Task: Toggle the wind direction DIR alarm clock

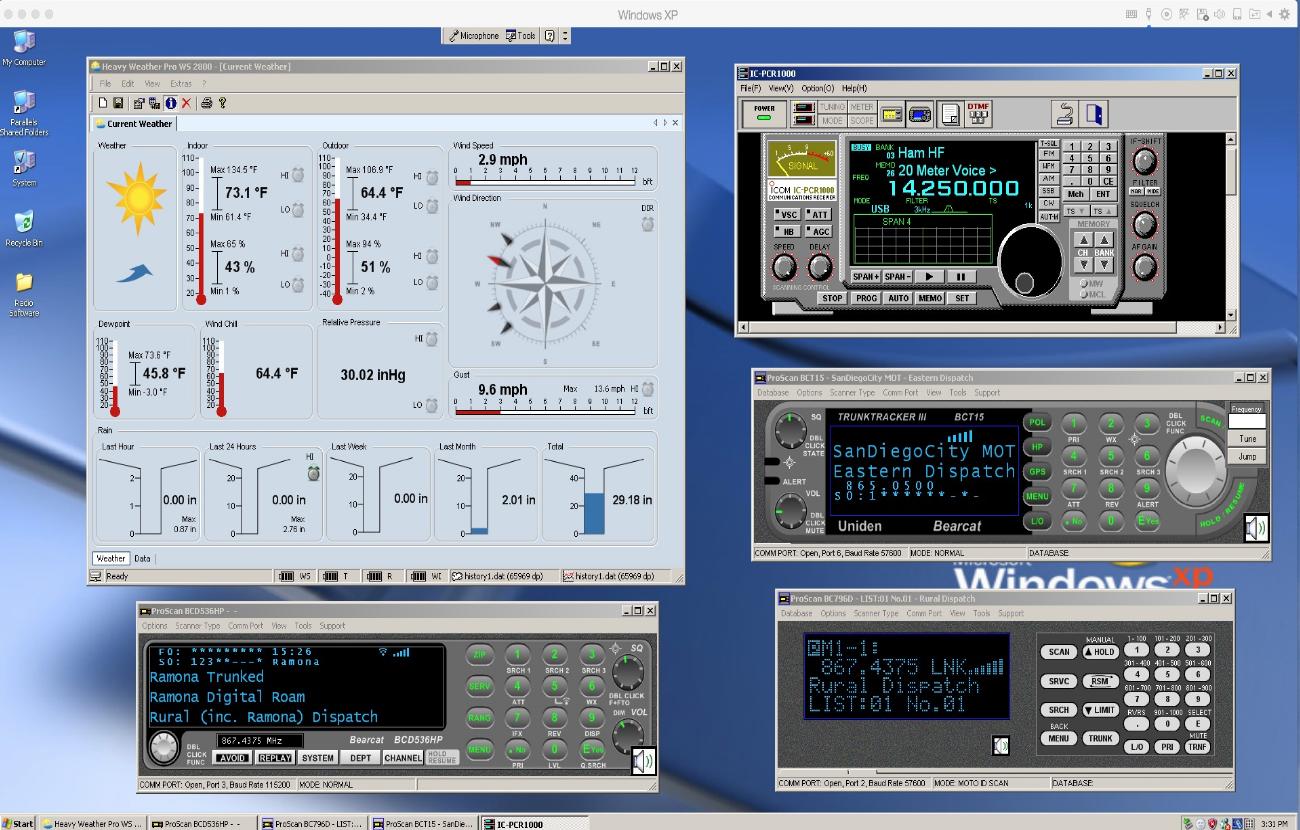Action: 647,223
